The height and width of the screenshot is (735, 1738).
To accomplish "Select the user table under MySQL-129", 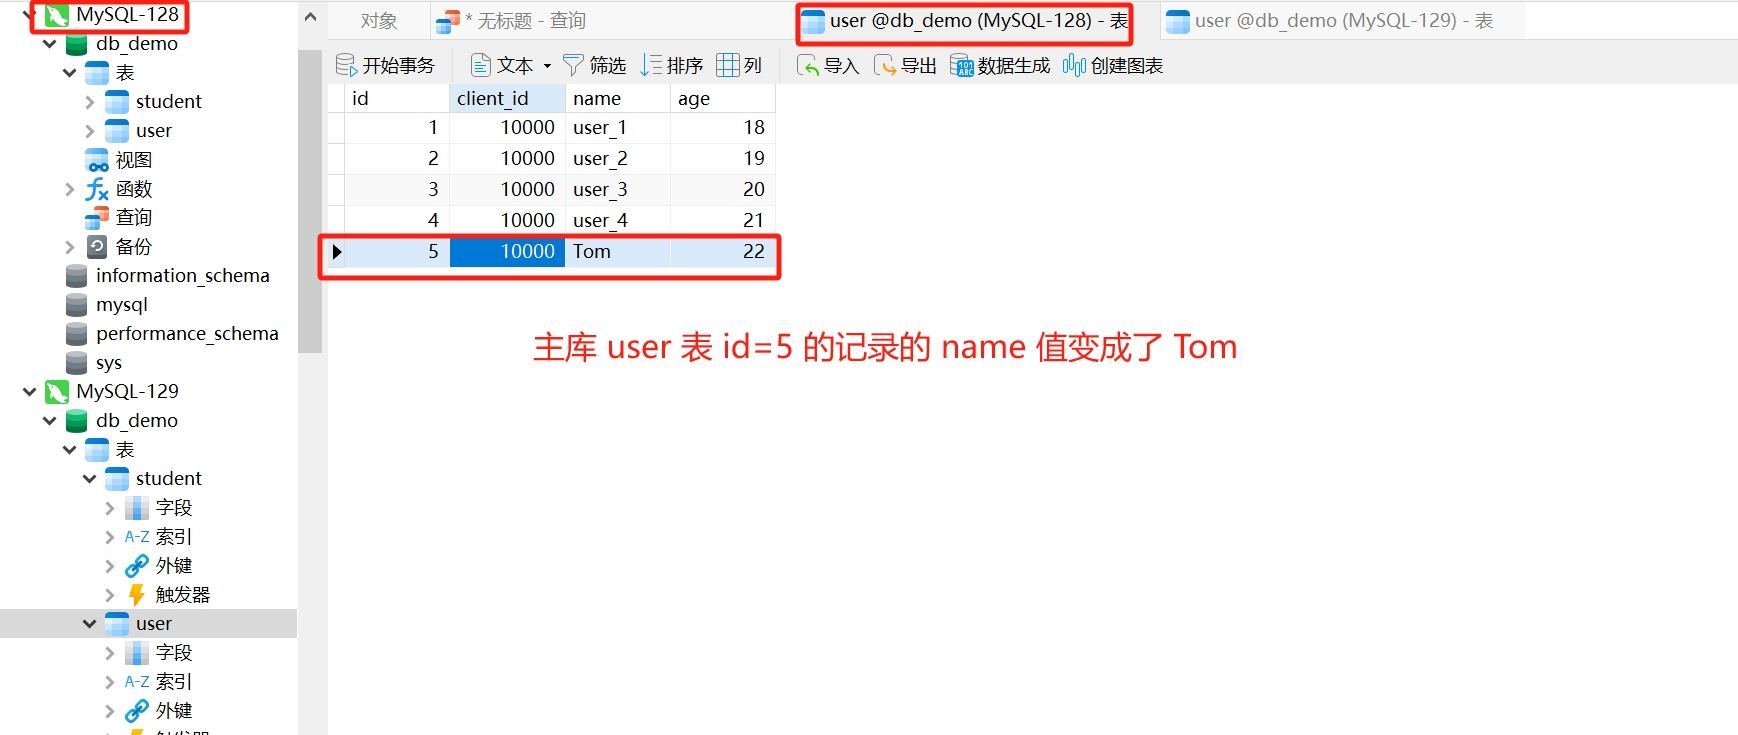I will point(153,624).
